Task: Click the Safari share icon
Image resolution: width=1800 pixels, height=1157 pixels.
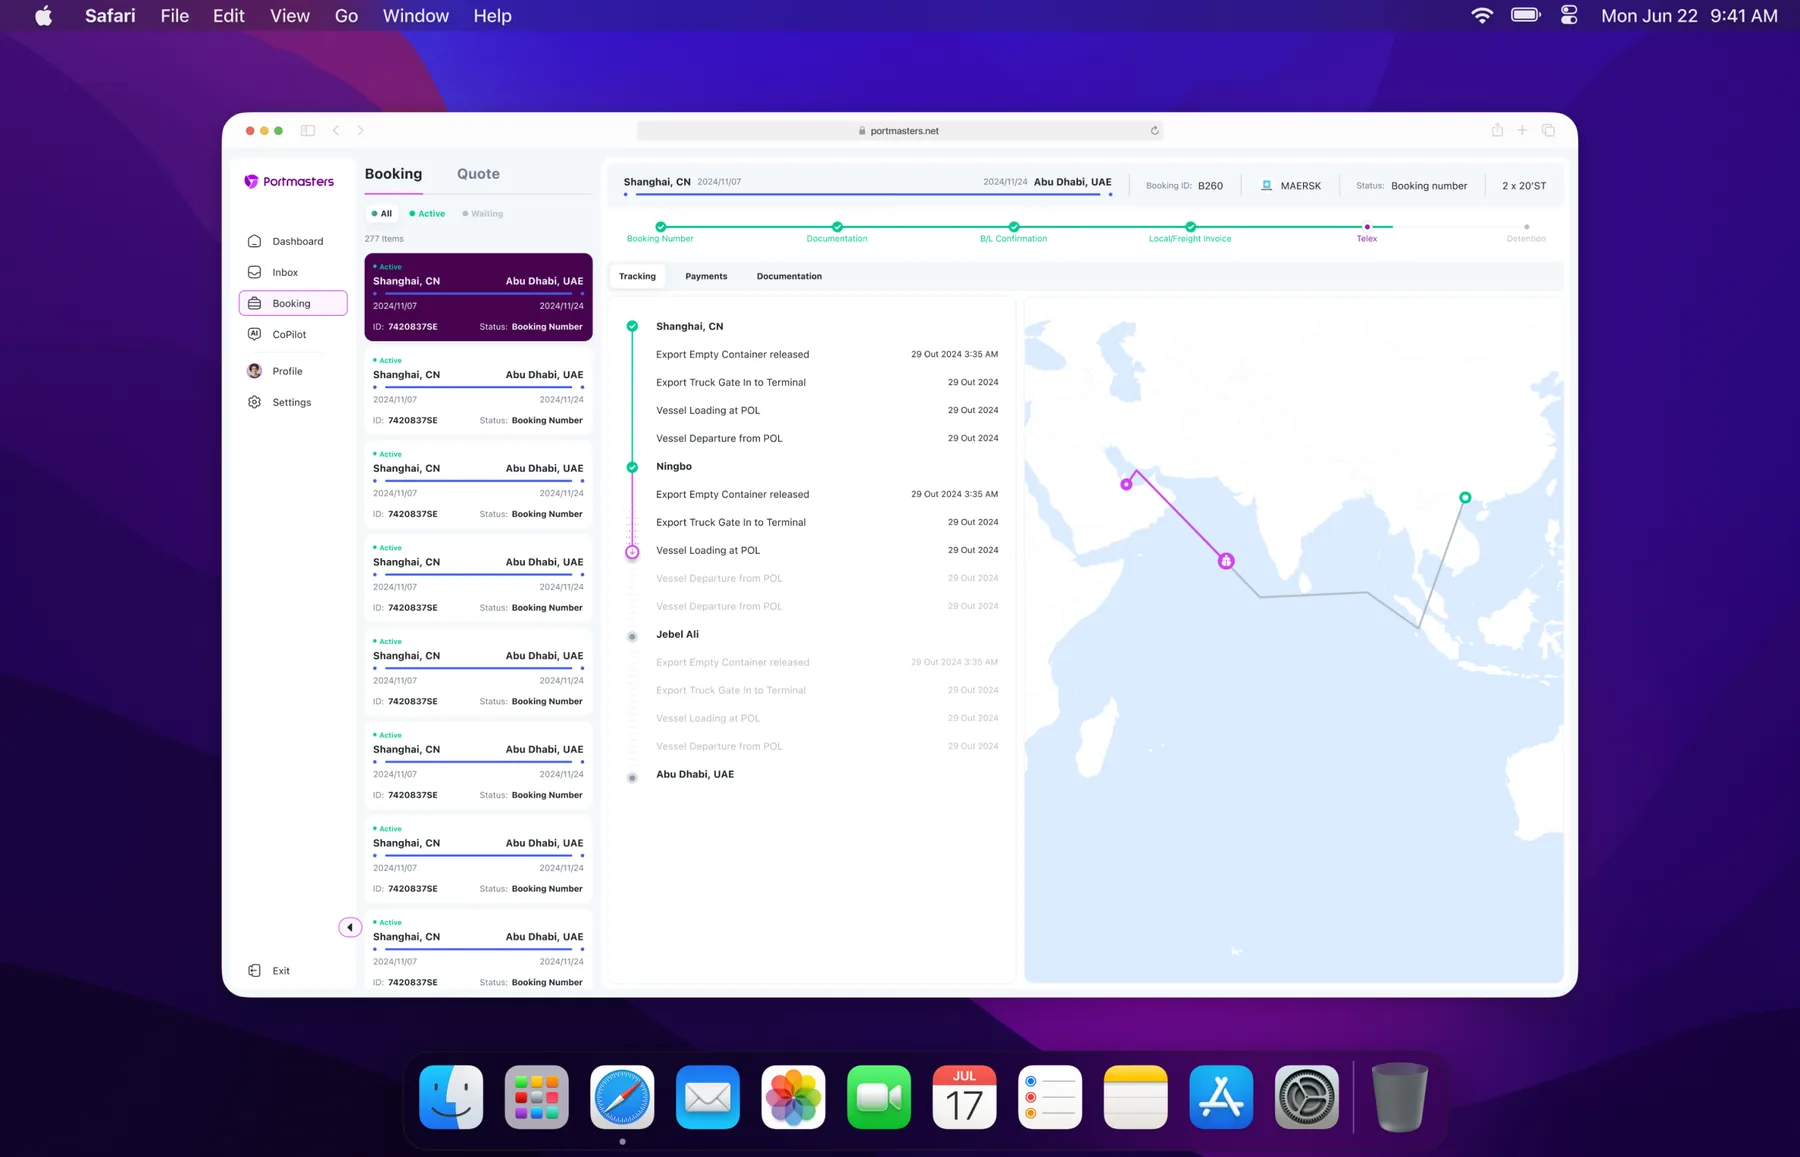Action: point(1497,130)
